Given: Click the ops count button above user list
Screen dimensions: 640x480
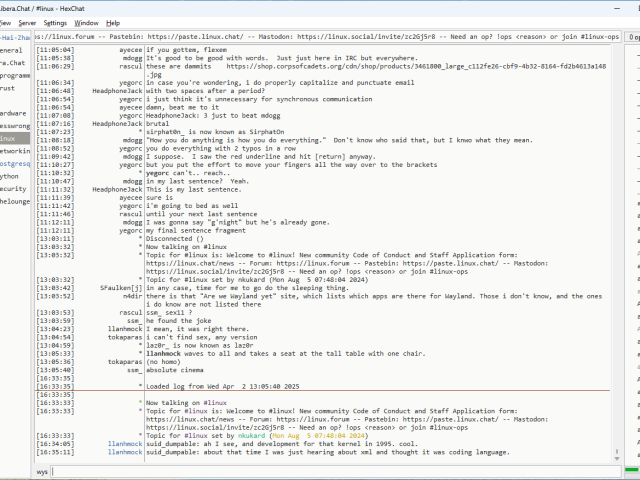Looking at the screenshot, I should coord(634,36).
